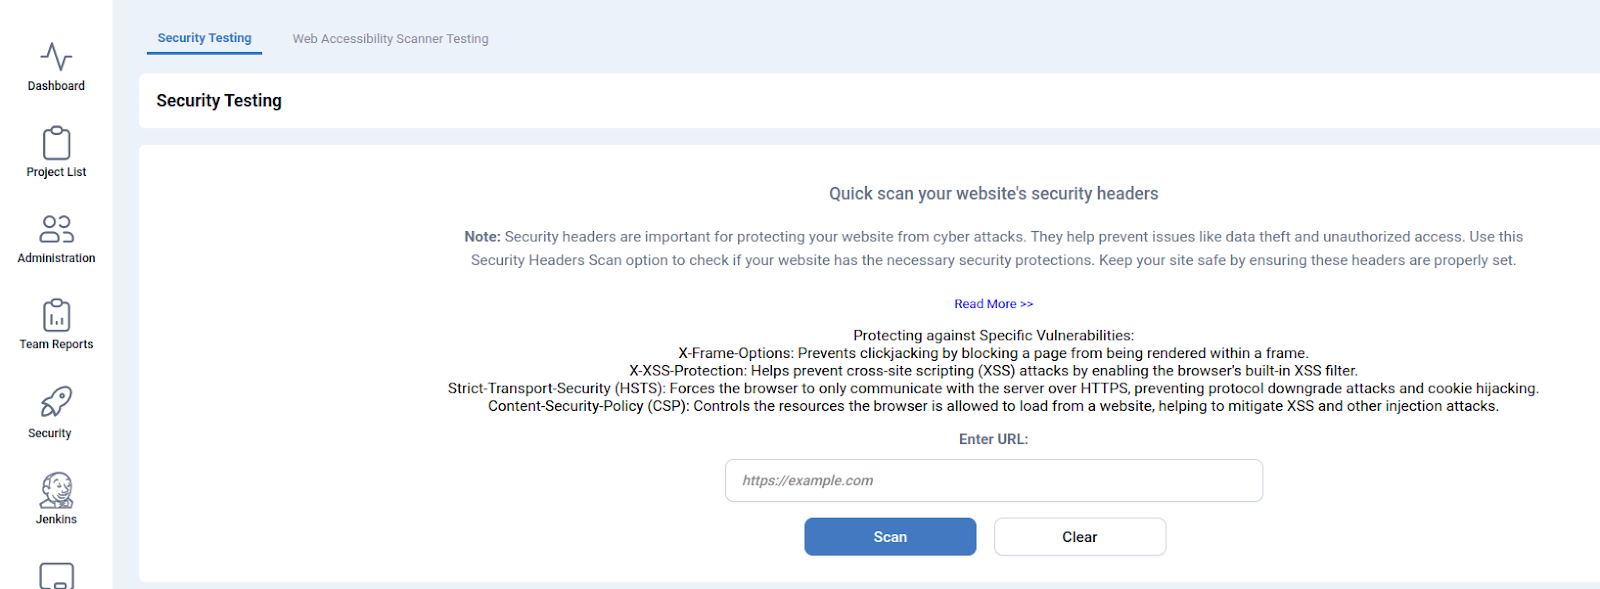Click the Jenkins text label
The width and height of the screenshot is (1600, 589).
click(56, 519)
